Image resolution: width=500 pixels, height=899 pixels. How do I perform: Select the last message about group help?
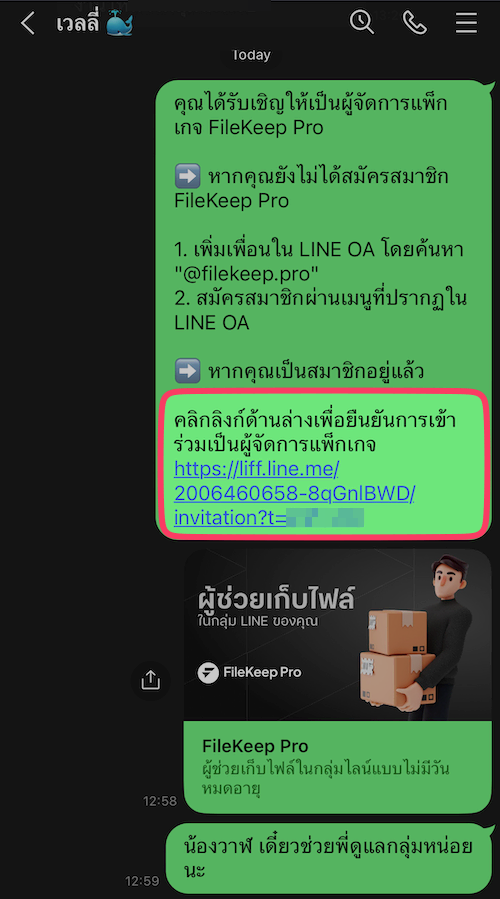click(329, 858)
